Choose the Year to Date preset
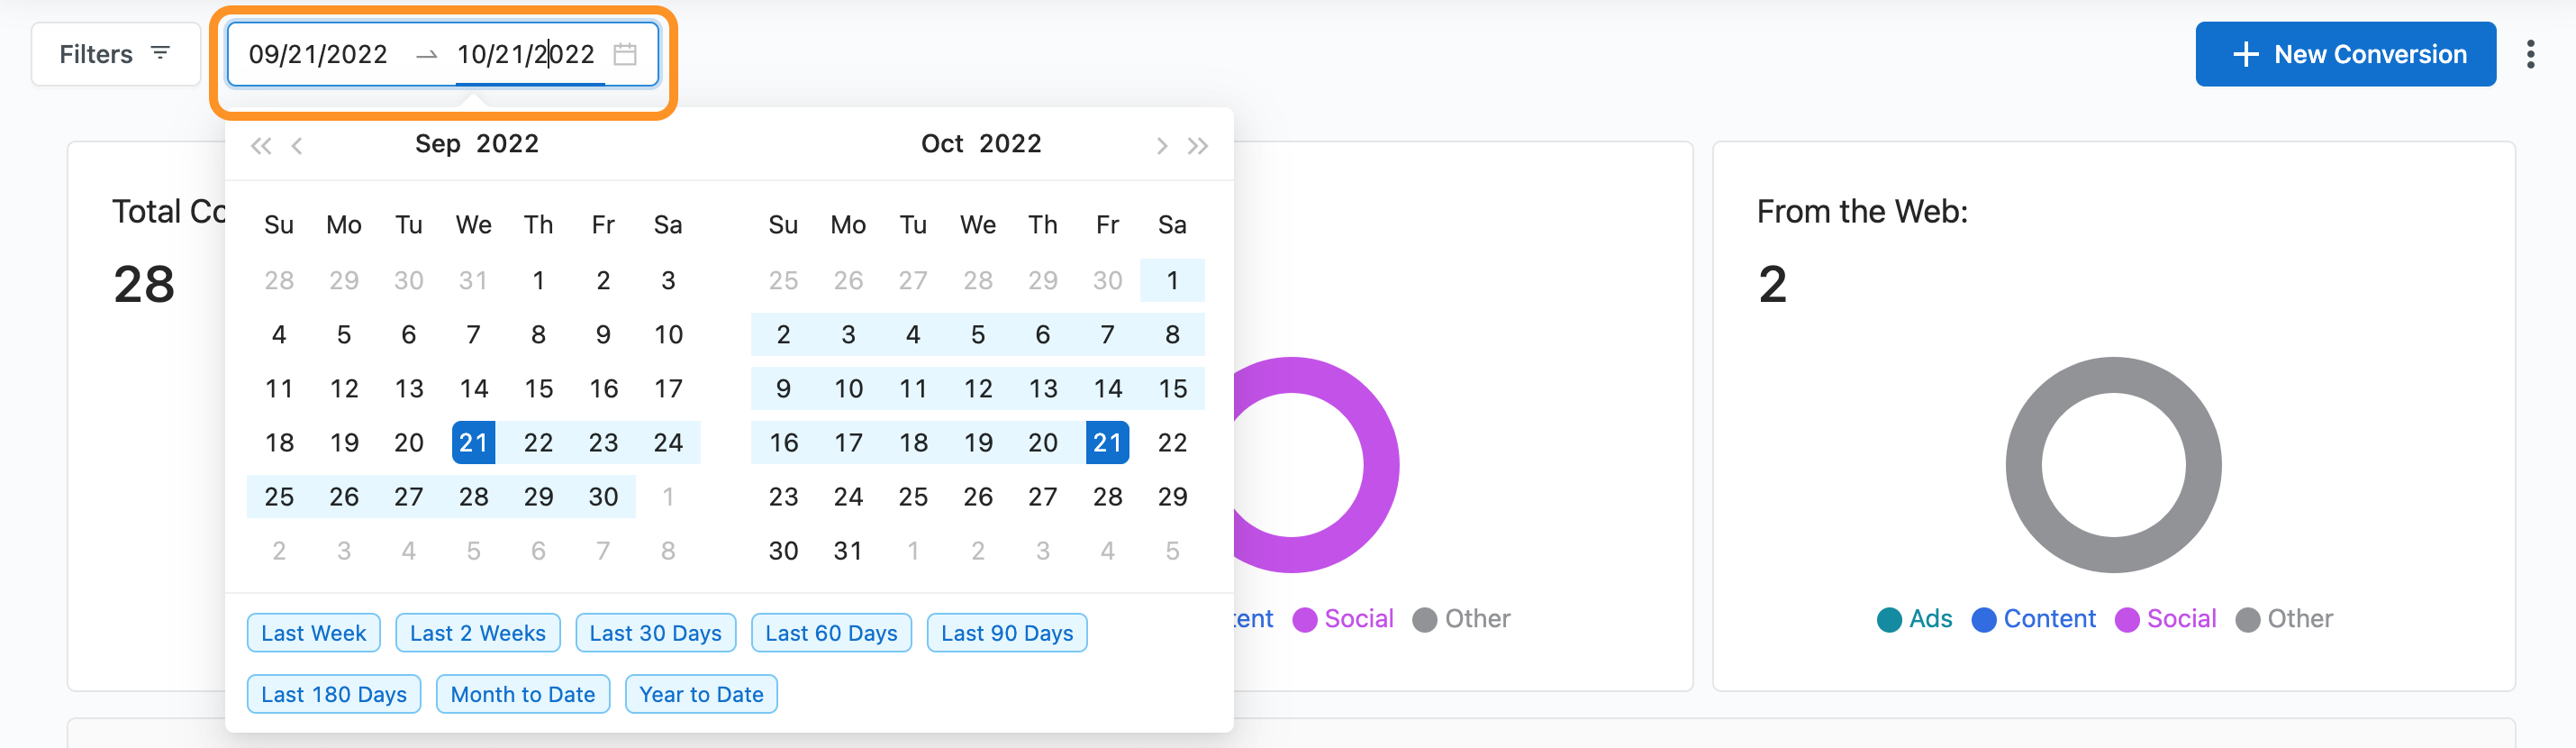 point(701,694)
